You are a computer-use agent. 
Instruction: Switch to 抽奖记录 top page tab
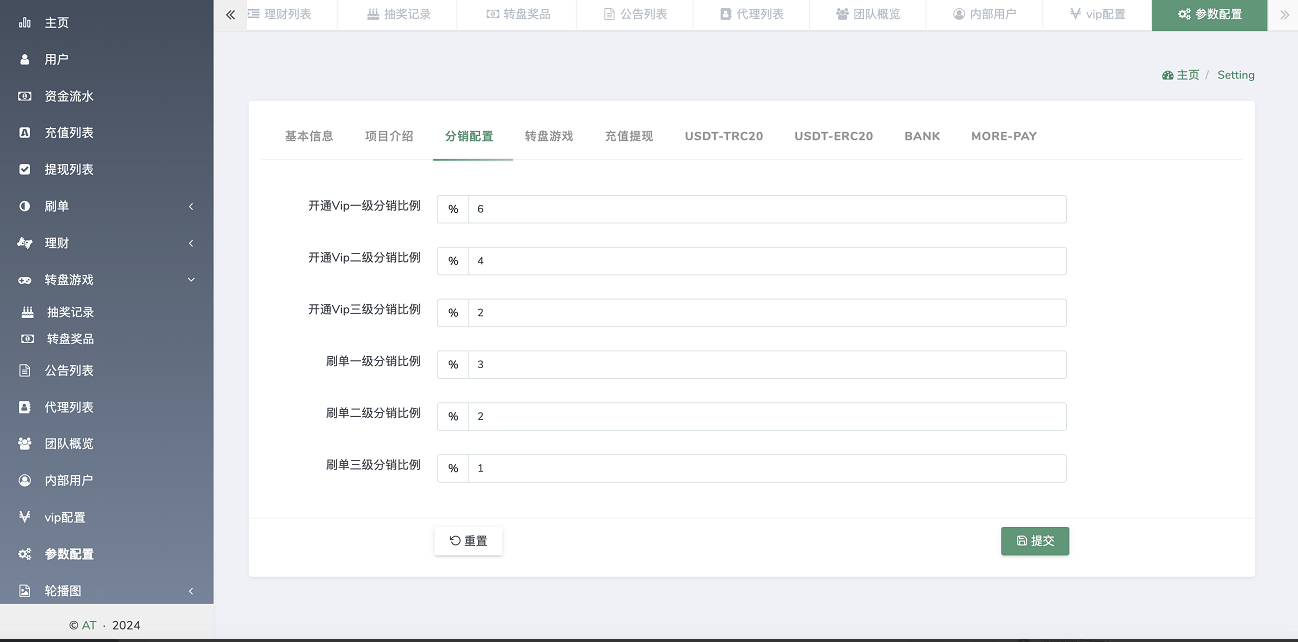click(x=398, y=15)
